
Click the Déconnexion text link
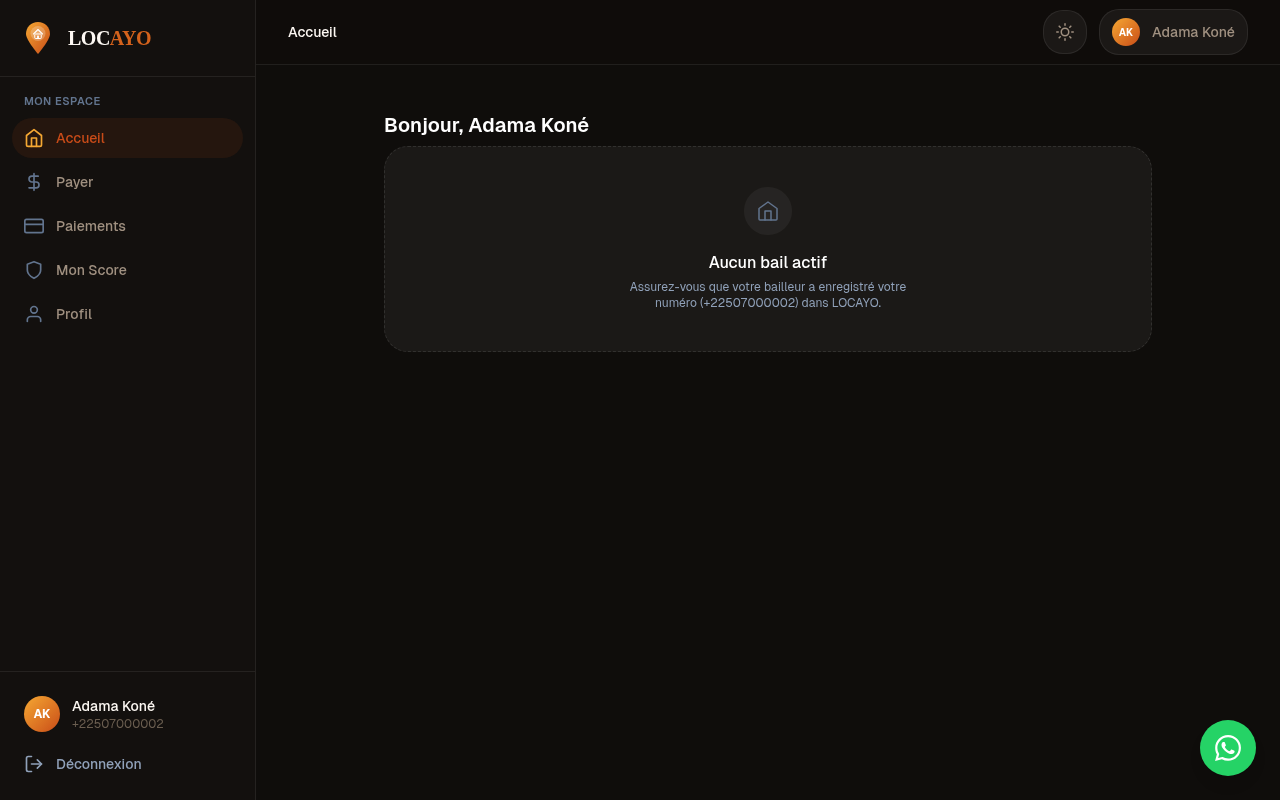click(x=98, y=764)
